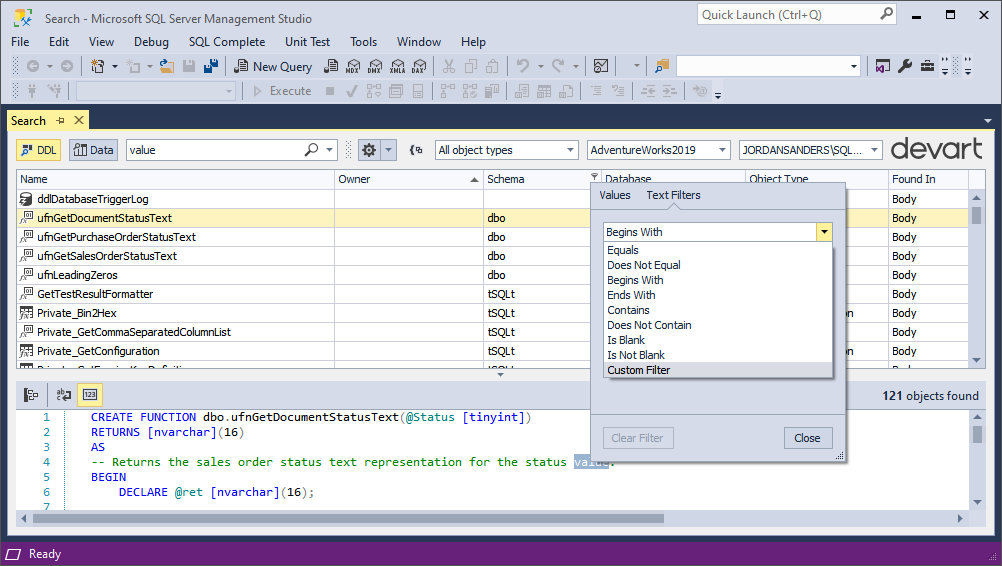This screenshot has height=566, width=1002.
Task: Sort by the Found In column header
Action: 928,179
